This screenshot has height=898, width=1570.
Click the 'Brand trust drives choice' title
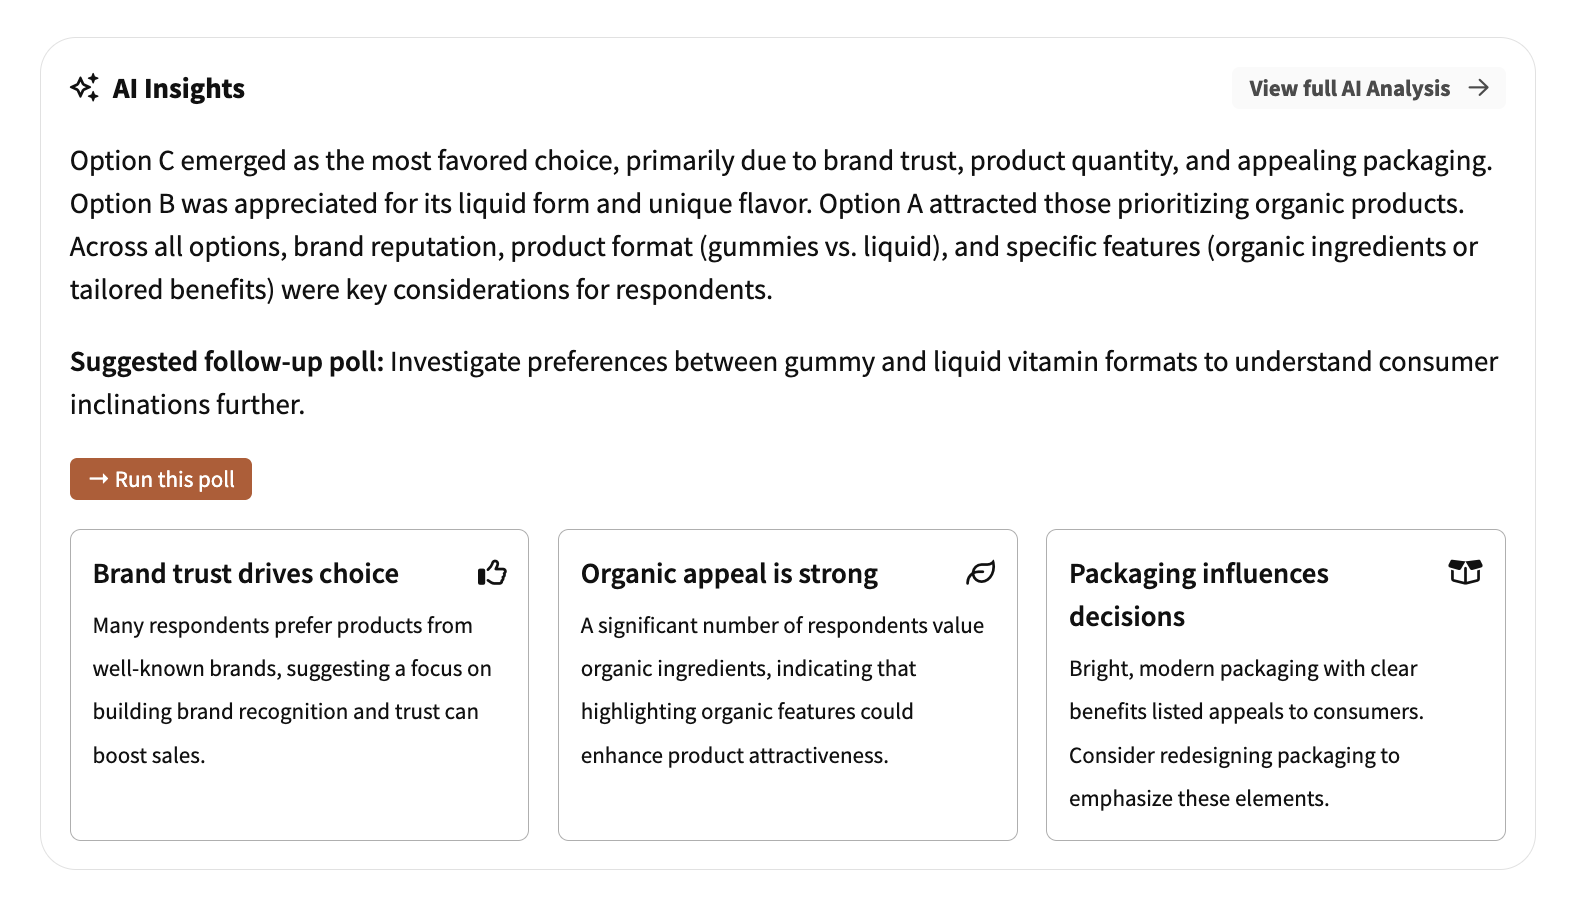click(x=246, y=574)
